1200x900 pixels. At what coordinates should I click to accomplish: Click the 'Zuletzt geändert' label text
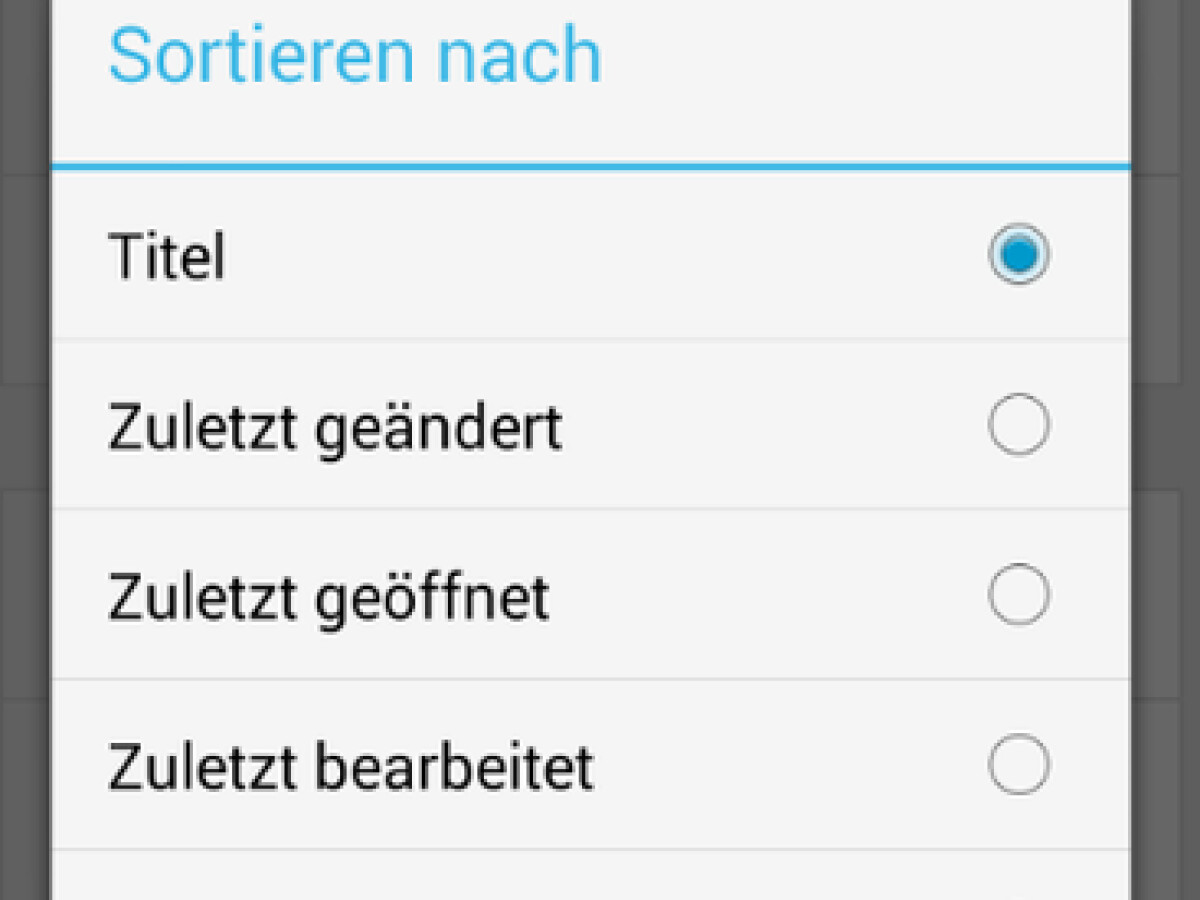click(335, 428)
